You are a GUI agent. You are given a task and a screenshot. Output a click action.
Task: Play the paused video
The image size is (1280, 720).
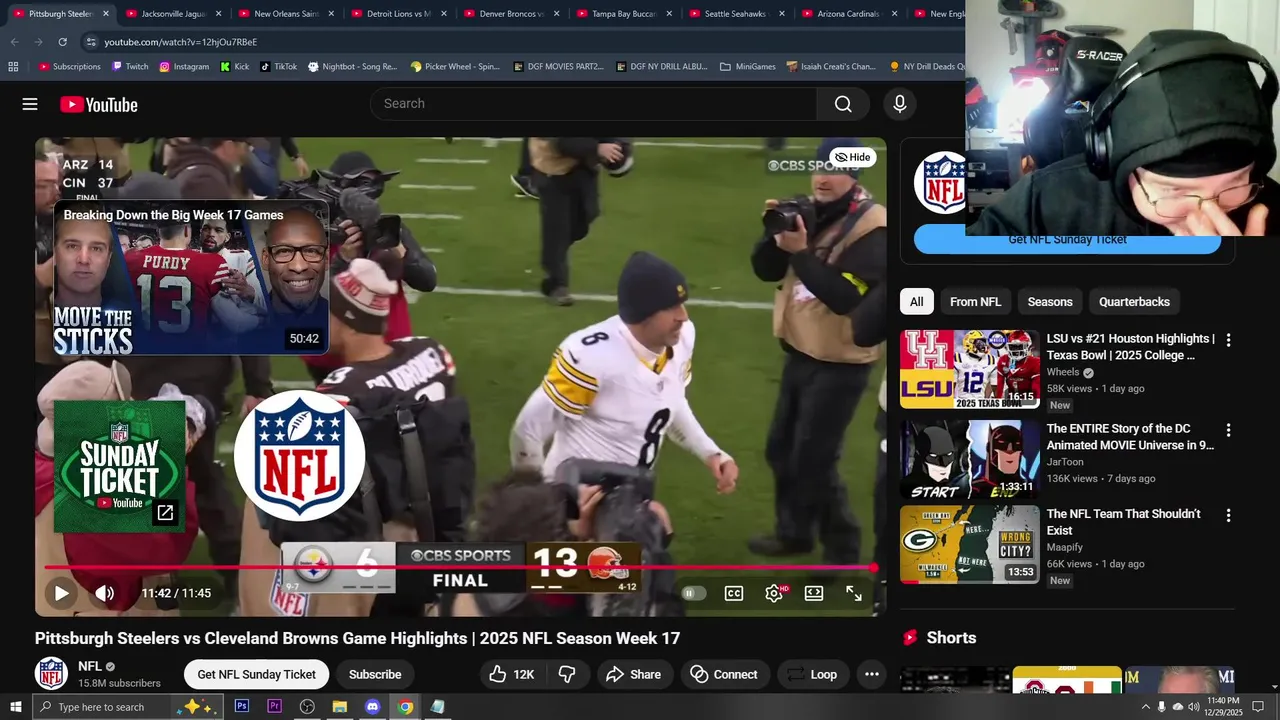61,593
